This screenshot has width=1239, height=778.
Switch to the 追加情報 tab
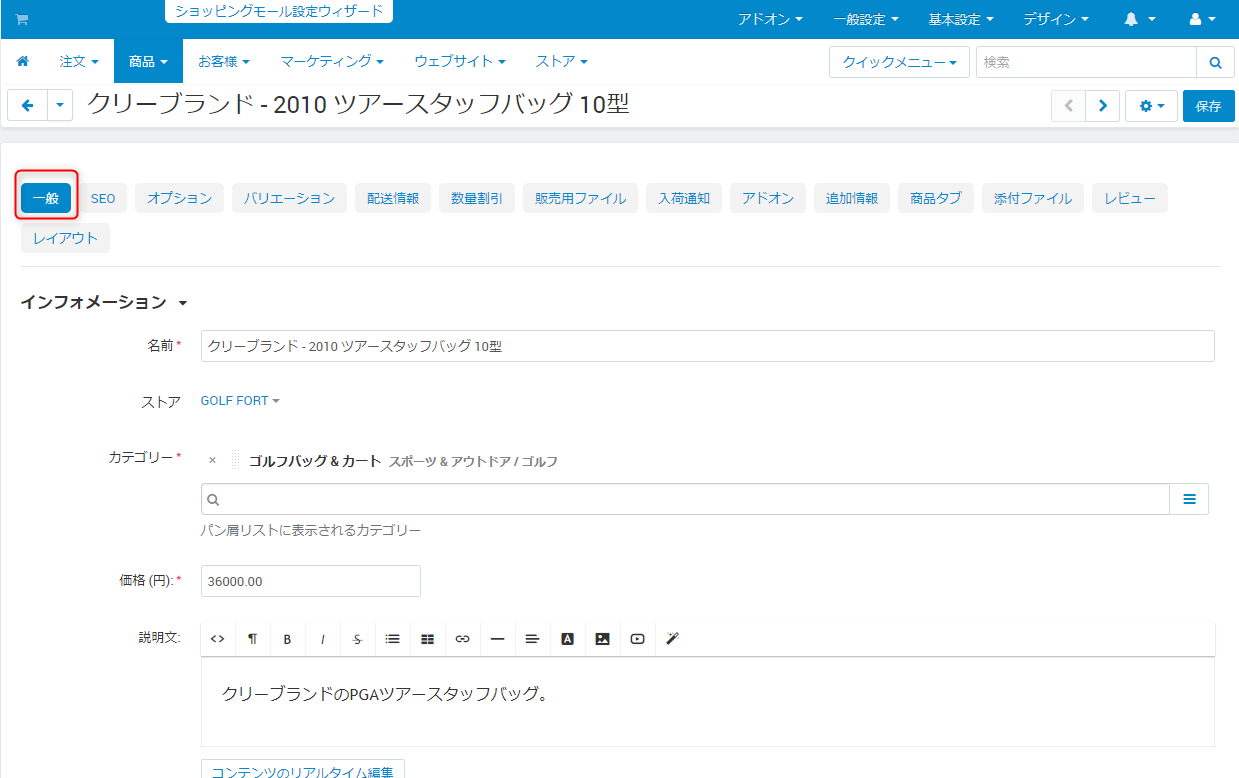pyautogui.click(x=852, y=198)
